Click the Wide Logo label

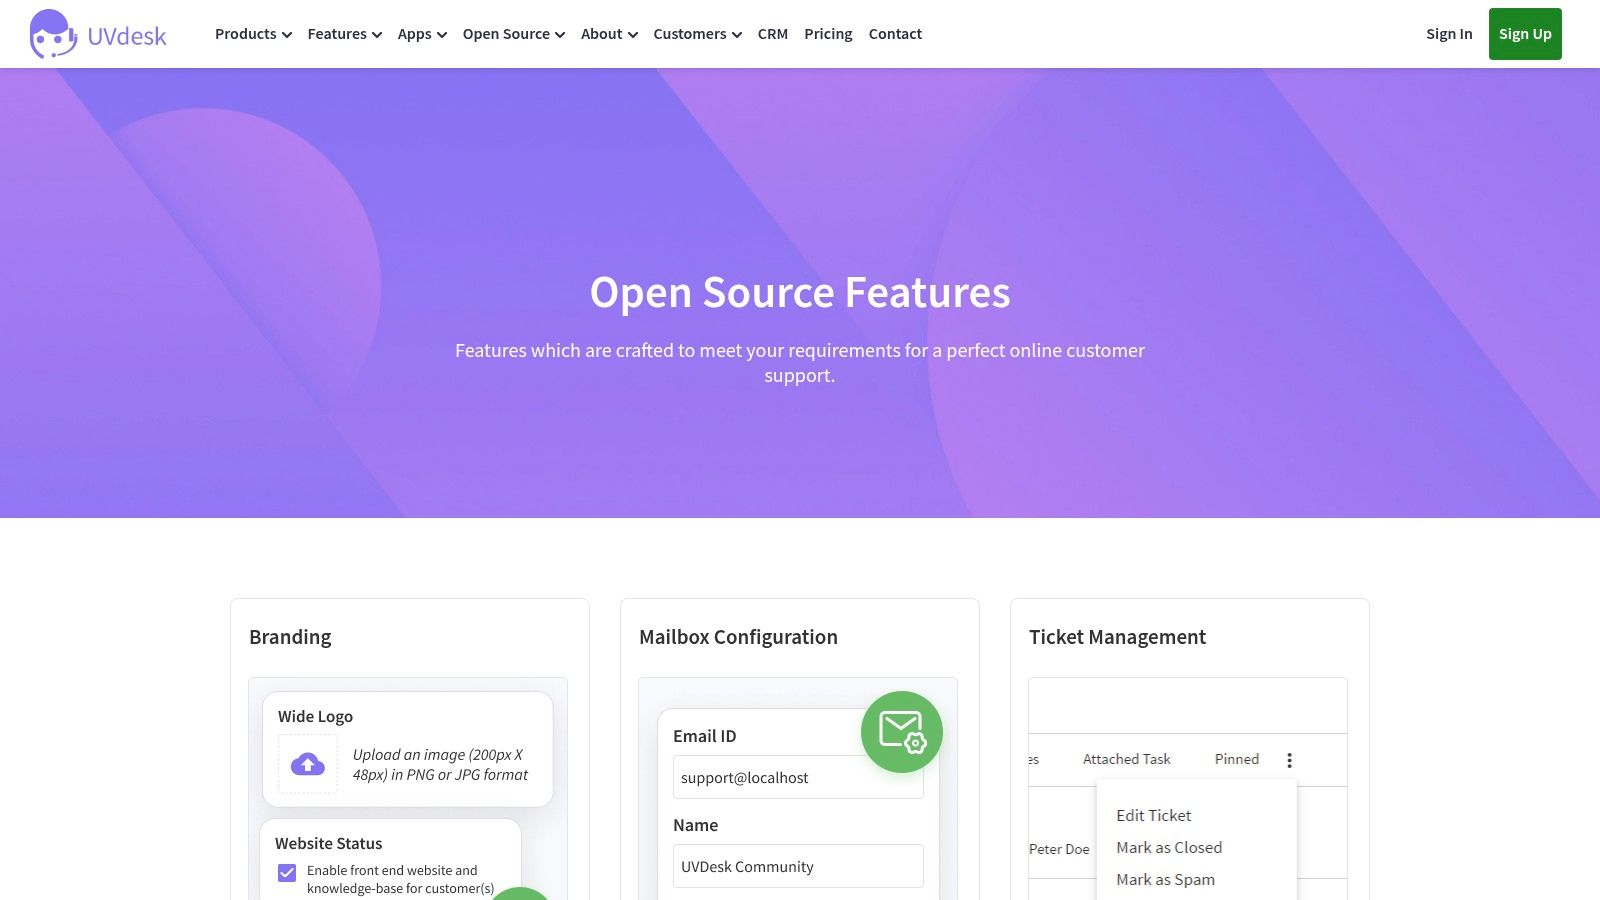point(315,716)
